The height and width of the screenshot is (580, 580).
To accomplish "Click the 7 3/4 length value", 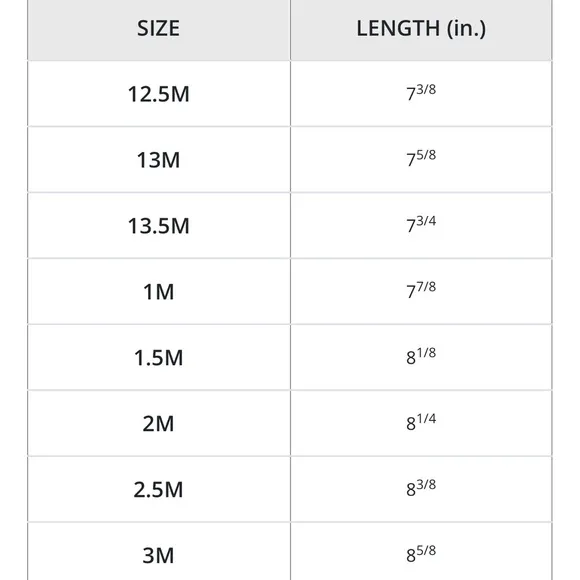I will 421,224.
